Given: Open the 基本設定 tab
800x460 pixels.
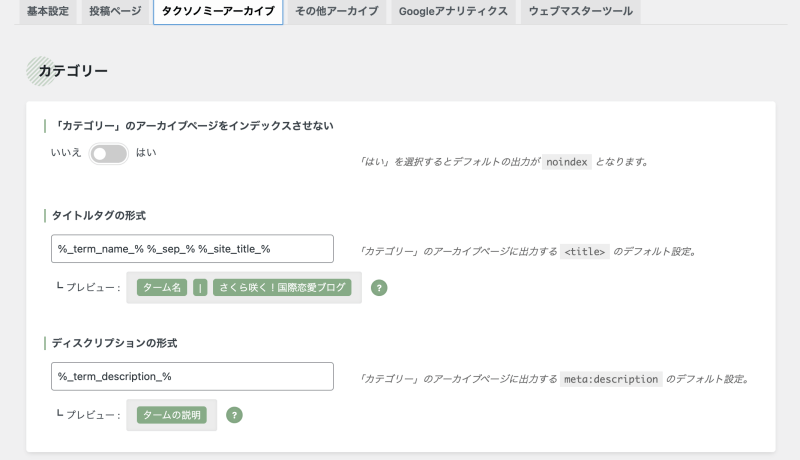Looking at the screenshot, I should coord(48,11).
